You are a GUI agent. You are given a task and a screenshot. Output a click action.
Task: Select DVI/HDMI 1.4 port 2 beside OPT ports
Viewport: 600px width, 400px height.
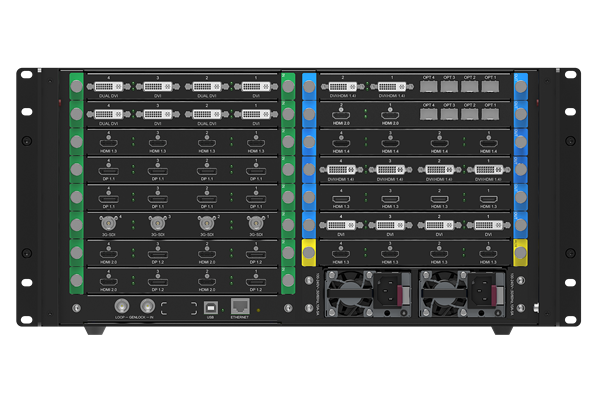(343, 87)
